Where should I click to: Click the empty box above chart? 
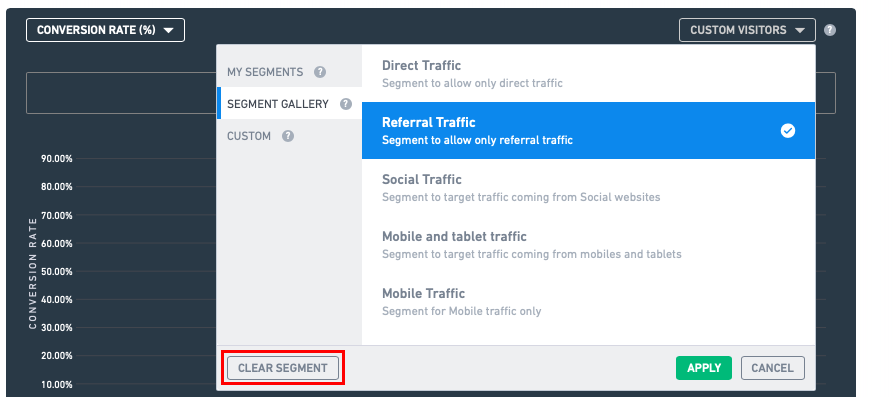(x=121, y=93)
